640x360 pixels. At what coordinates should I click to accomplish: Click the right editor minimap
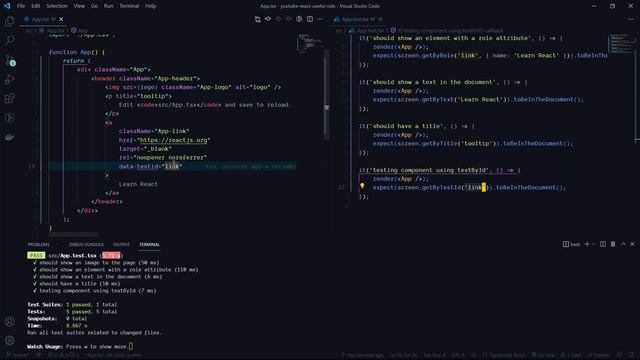[x=621, y=43]
